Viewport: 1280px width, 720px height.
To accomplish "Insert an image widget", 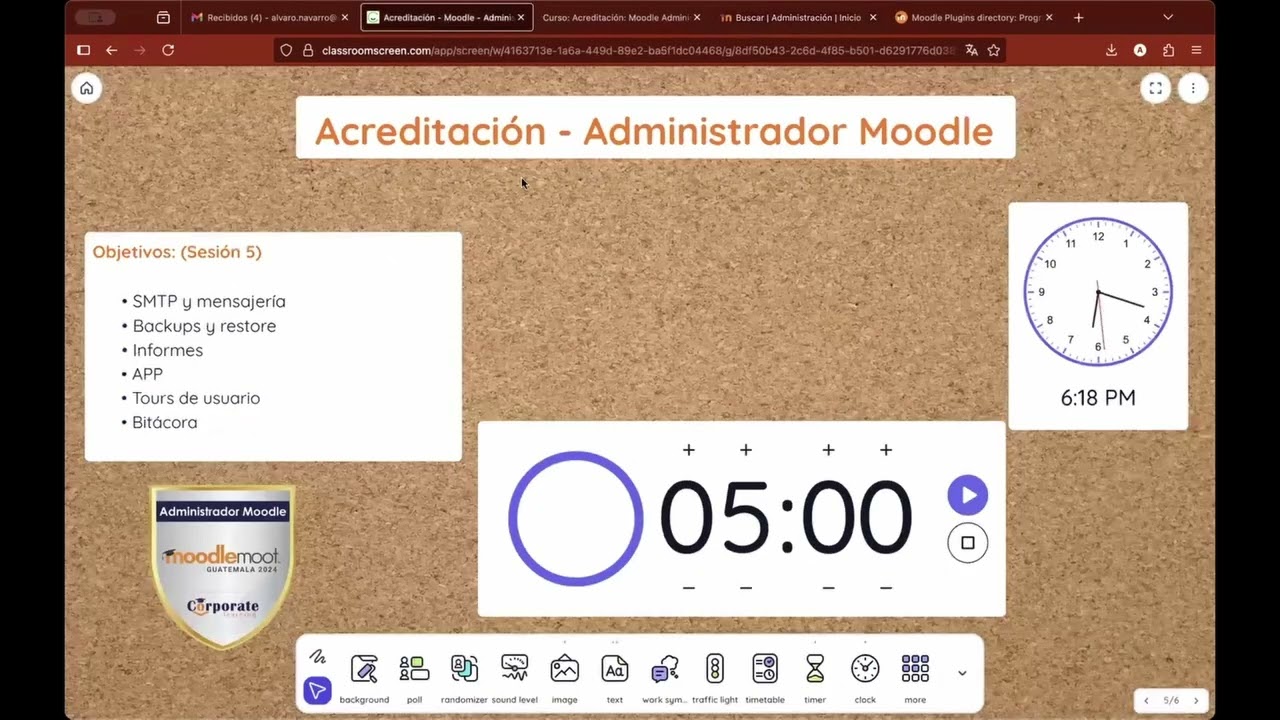I will [x=564, y=678].
